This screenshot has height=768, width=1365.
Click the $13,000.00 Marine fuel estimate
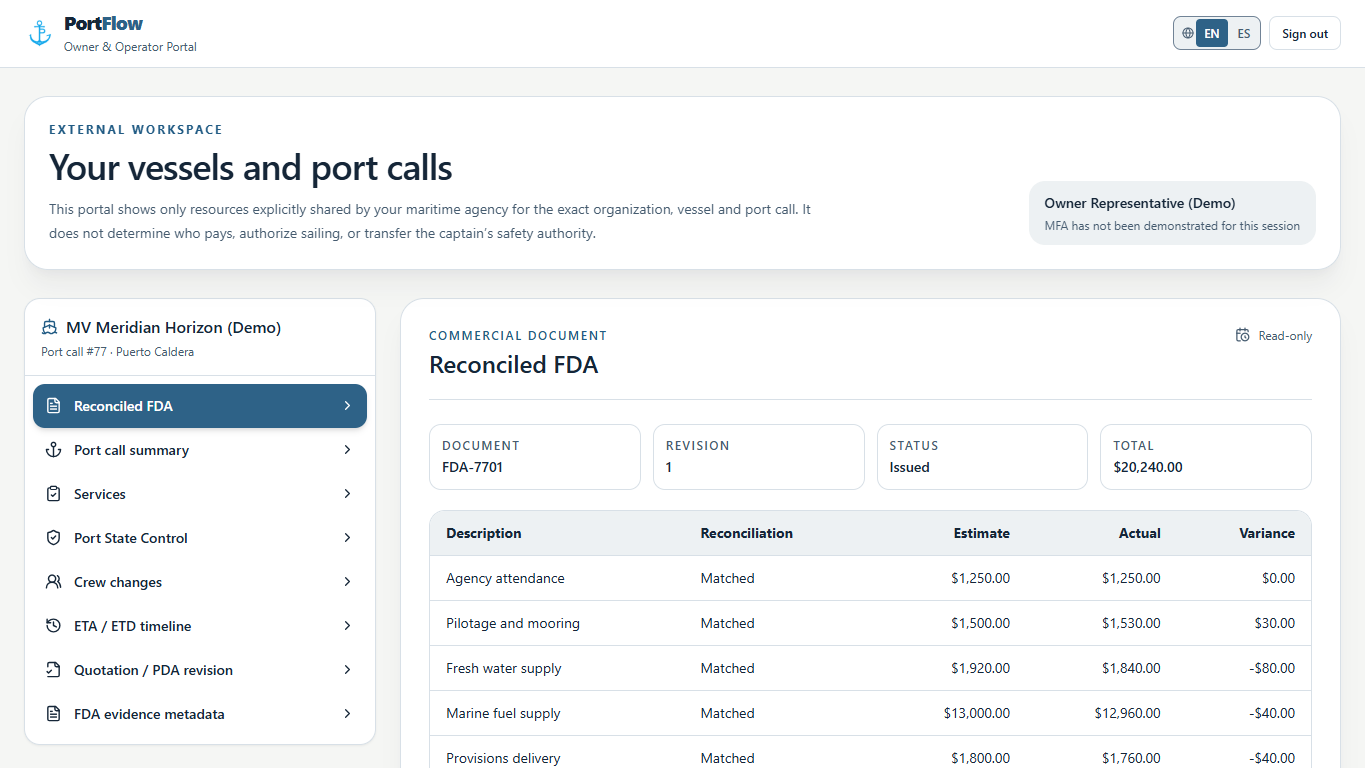coord(977,713)
